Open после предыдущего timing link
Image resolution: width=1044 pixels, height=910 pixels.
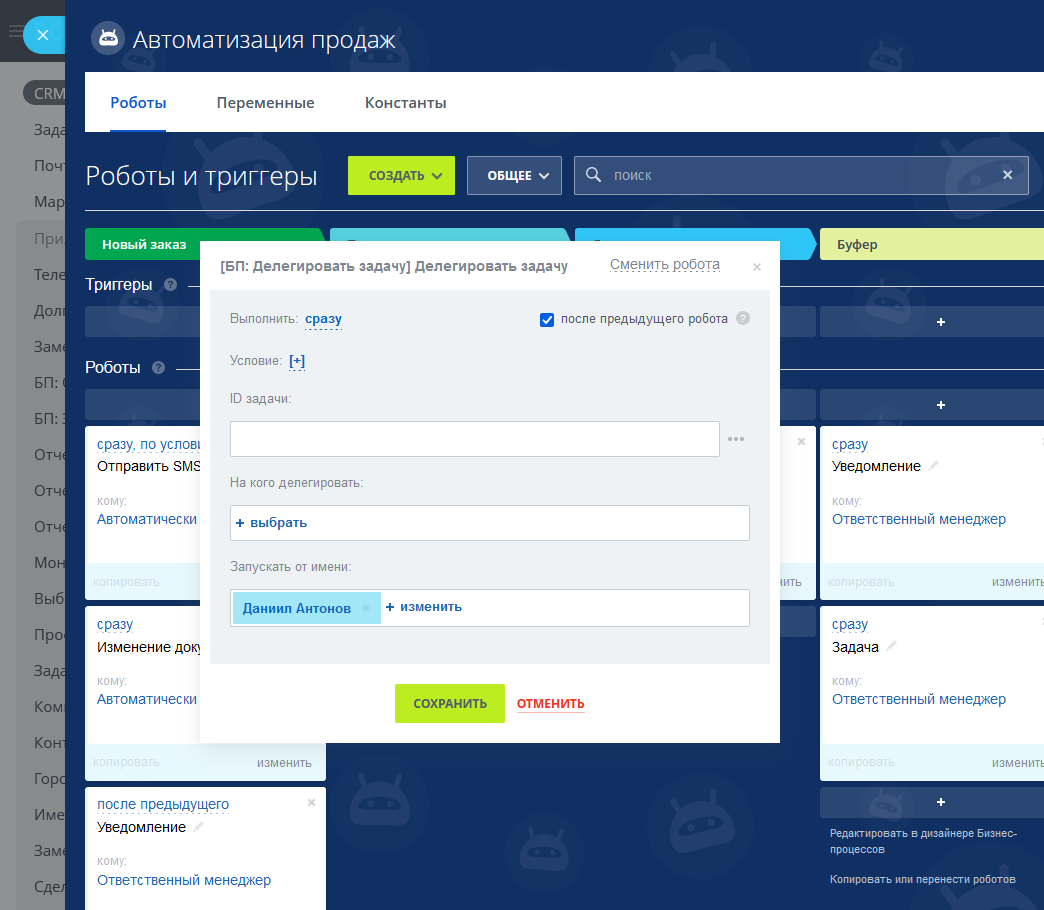(x=163, y=804)
